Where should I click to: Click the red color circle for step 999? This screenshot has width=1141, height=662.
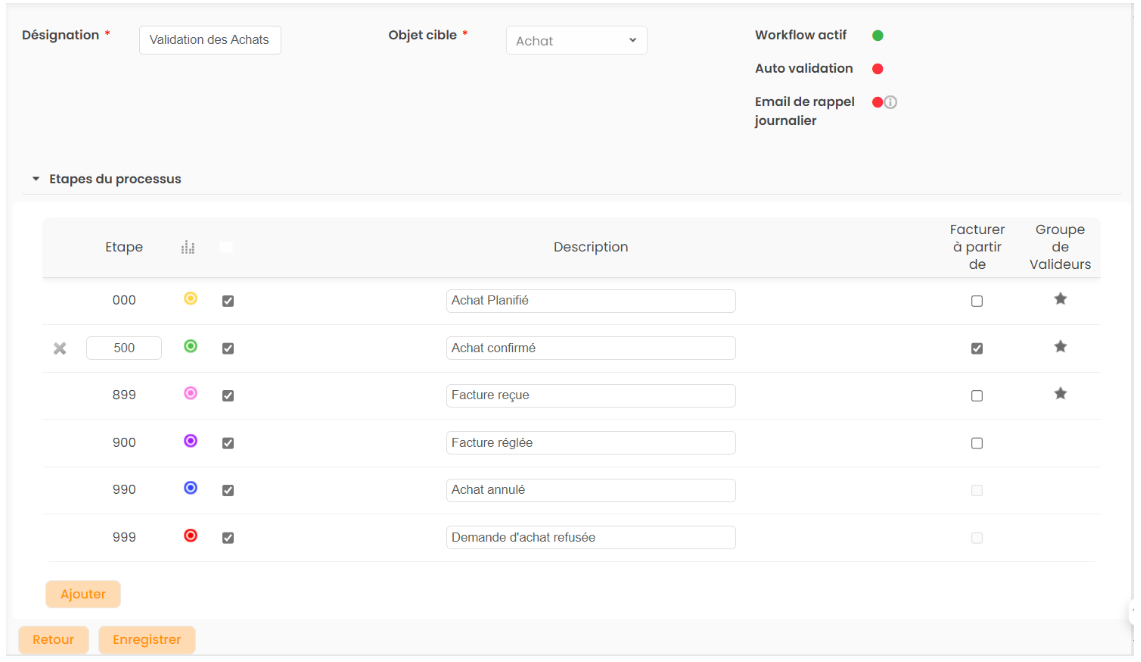click(190, 536)
